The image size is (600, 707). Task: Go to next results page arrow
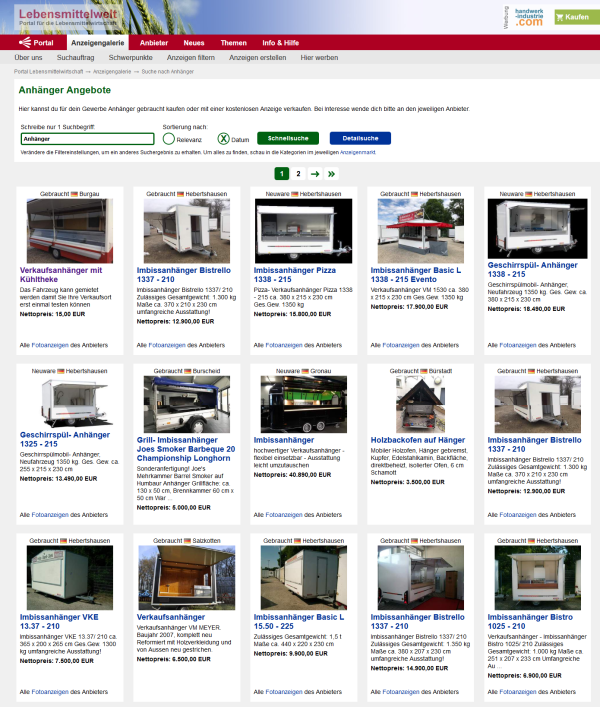(315, 173)
